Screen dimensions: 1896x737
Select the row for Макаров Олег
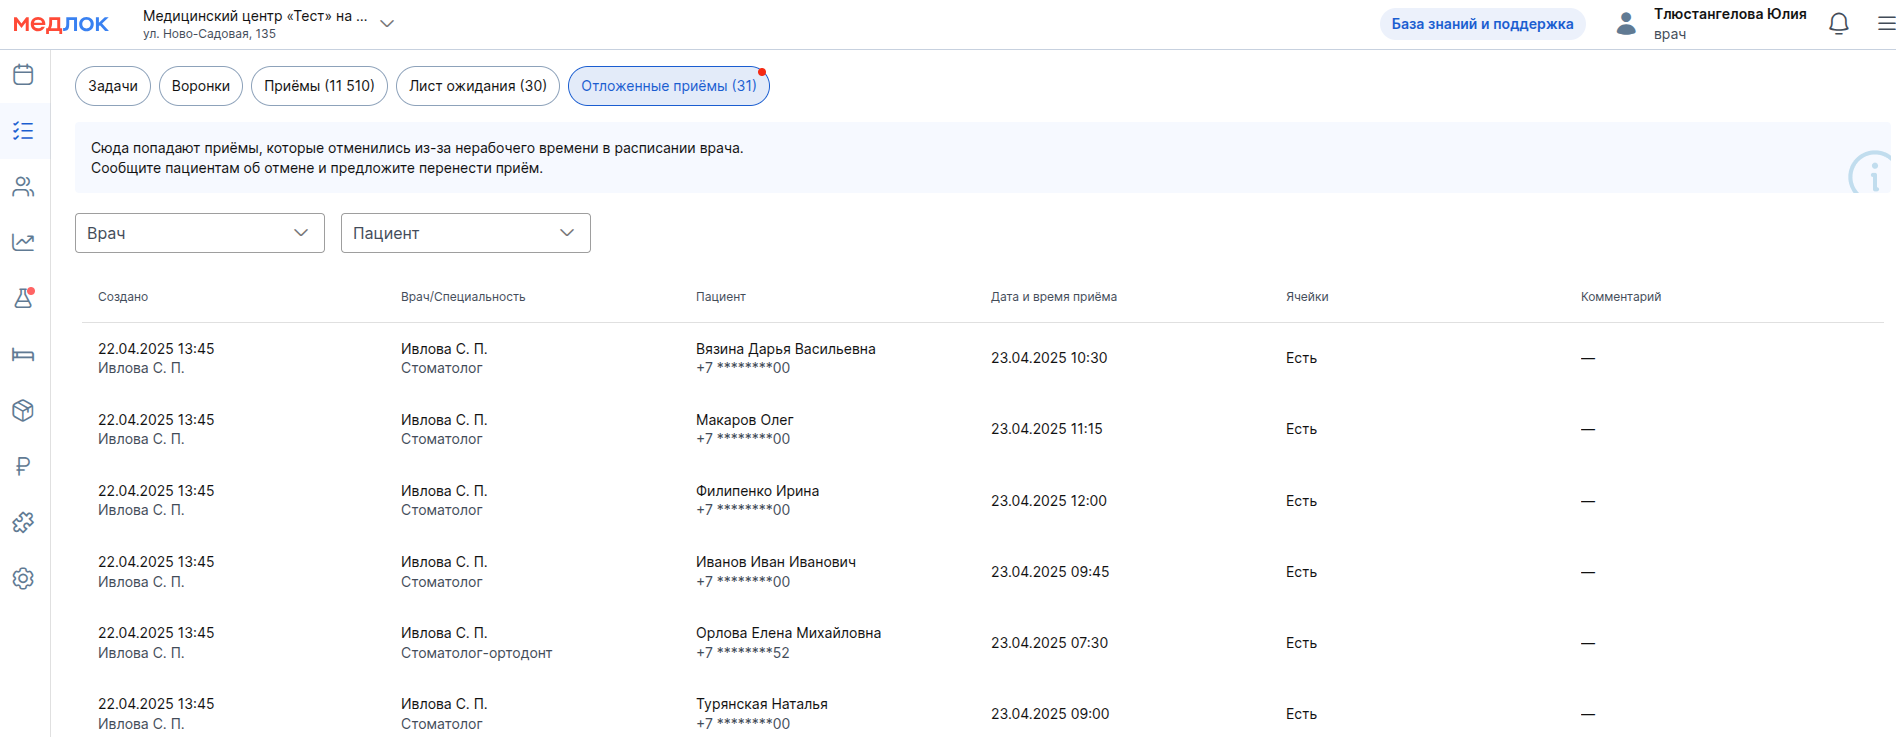coord(744,429)
